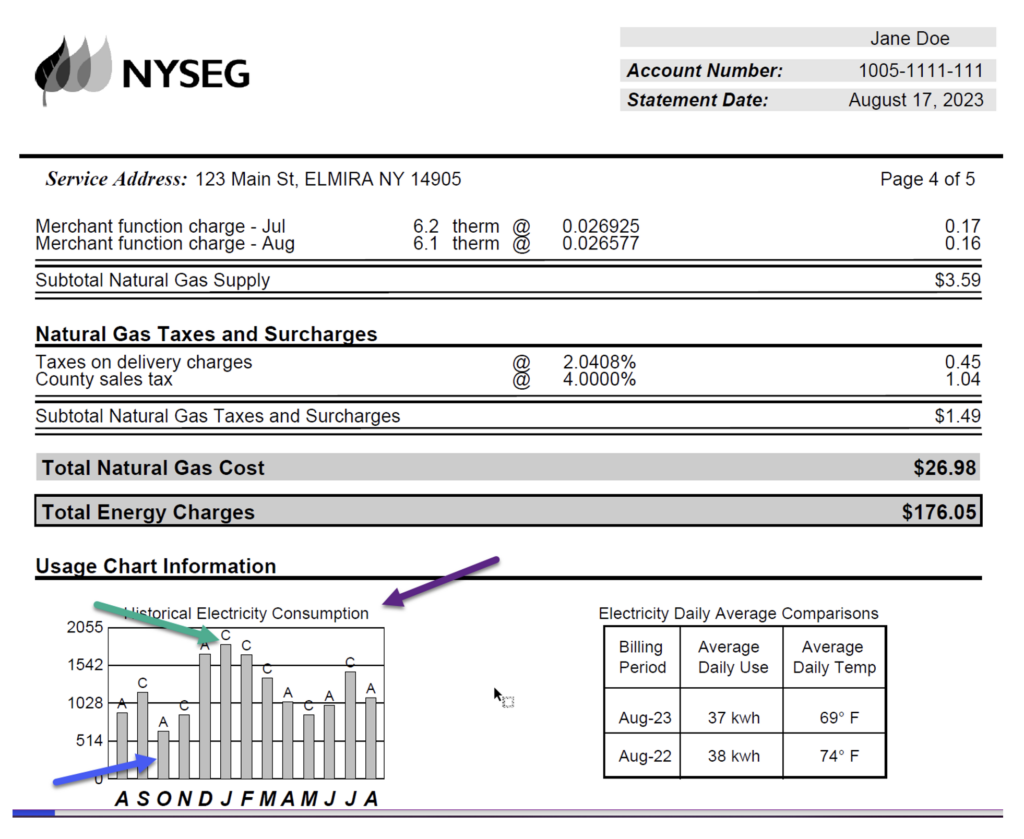Select the customer name Jane Doe

pos(909,39)
